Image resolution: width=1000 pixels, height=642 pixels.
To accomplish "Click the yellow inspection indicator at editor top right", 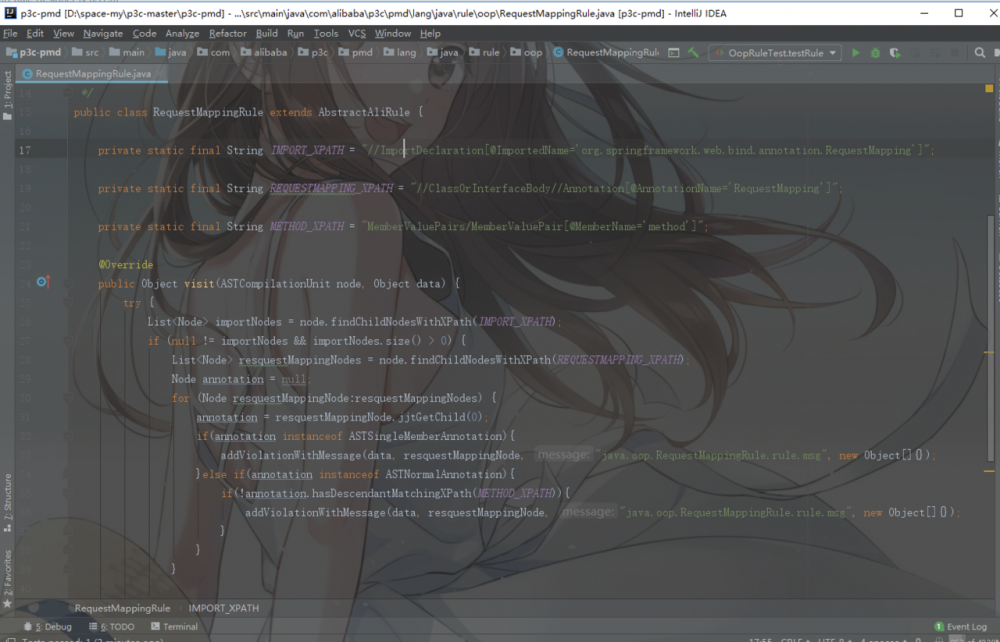I will coord(989,89).
